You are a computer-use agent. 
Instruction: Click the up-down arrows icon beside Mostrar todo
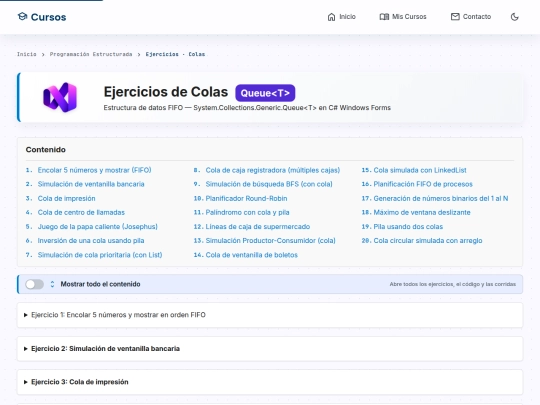tap(52, 284)
